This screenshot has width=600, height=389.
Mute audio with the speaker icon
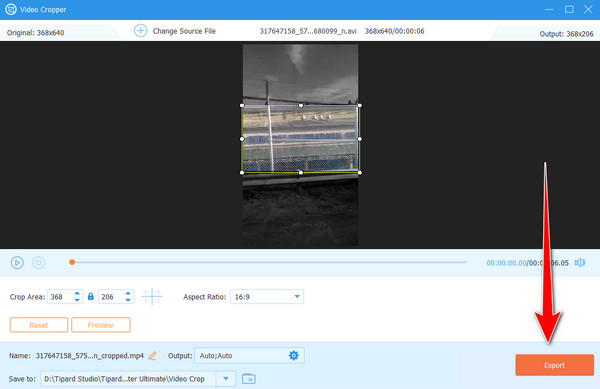pyautogui.click(x=580, y=263)
